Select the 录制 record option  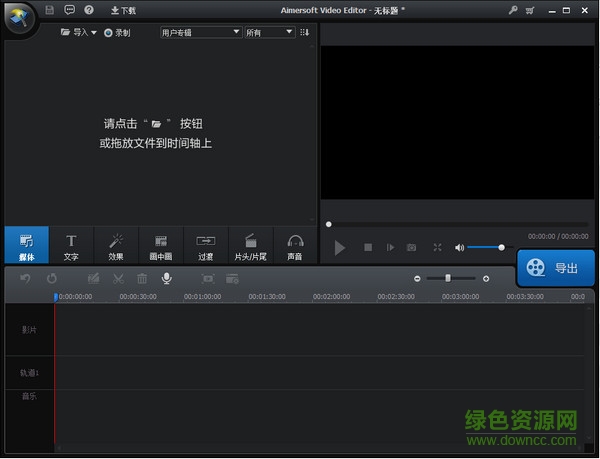click(117, 32)
